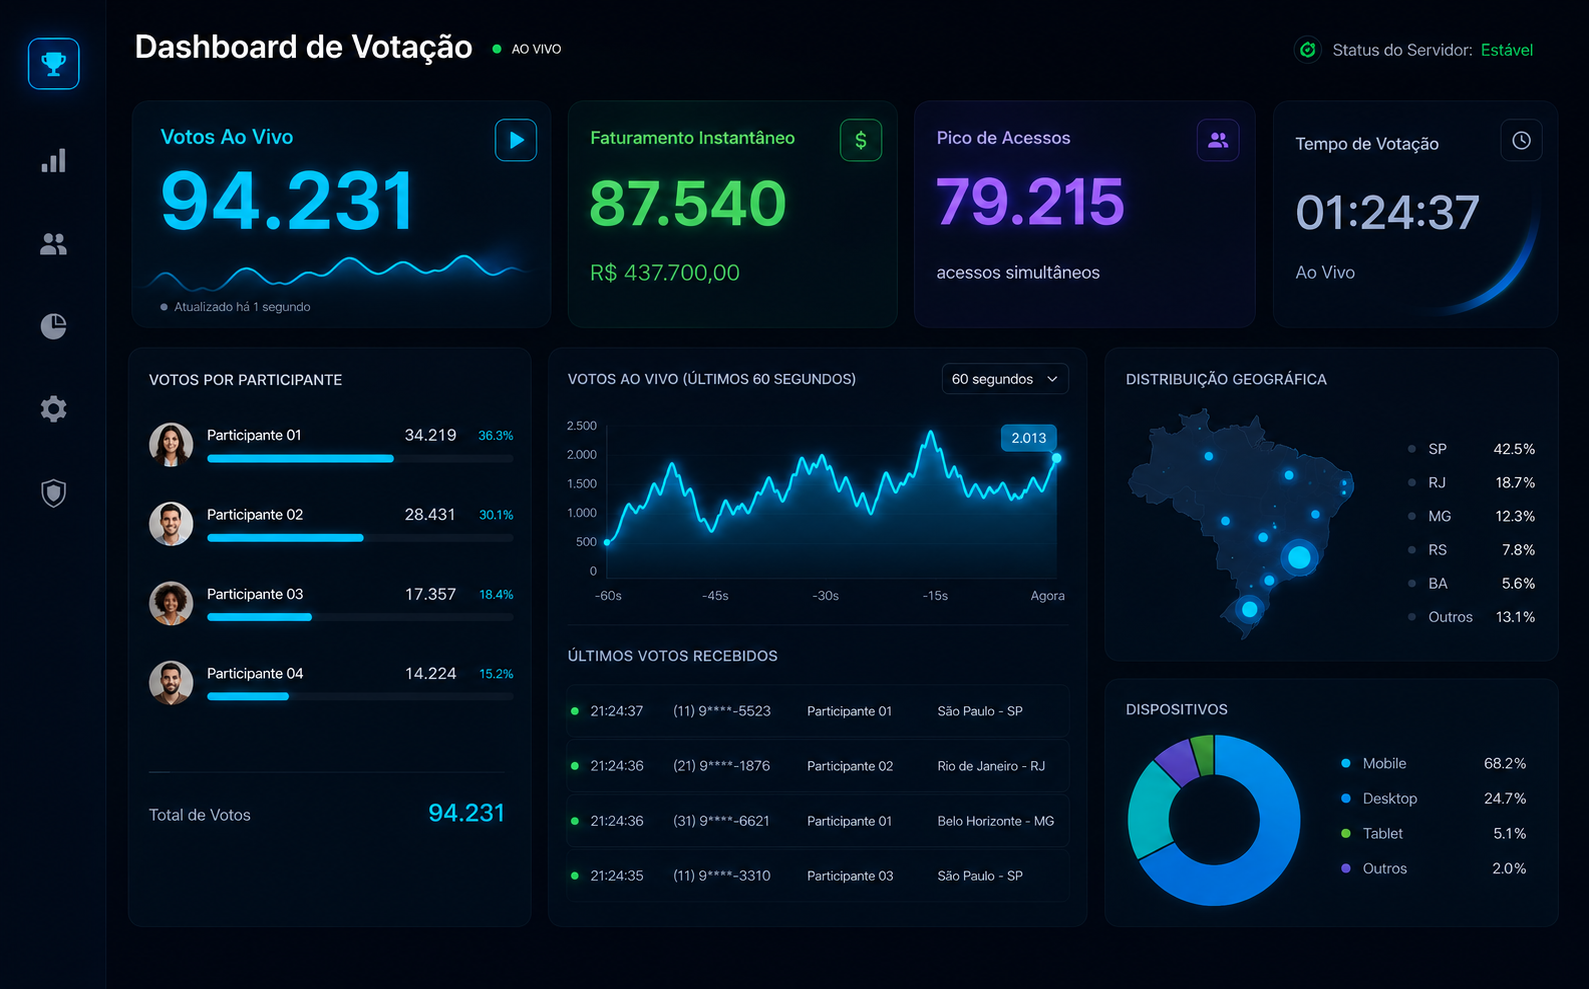Select Participante 01 avatar
This screenshot has height=989, width=1589.
(x=171, y=444)
